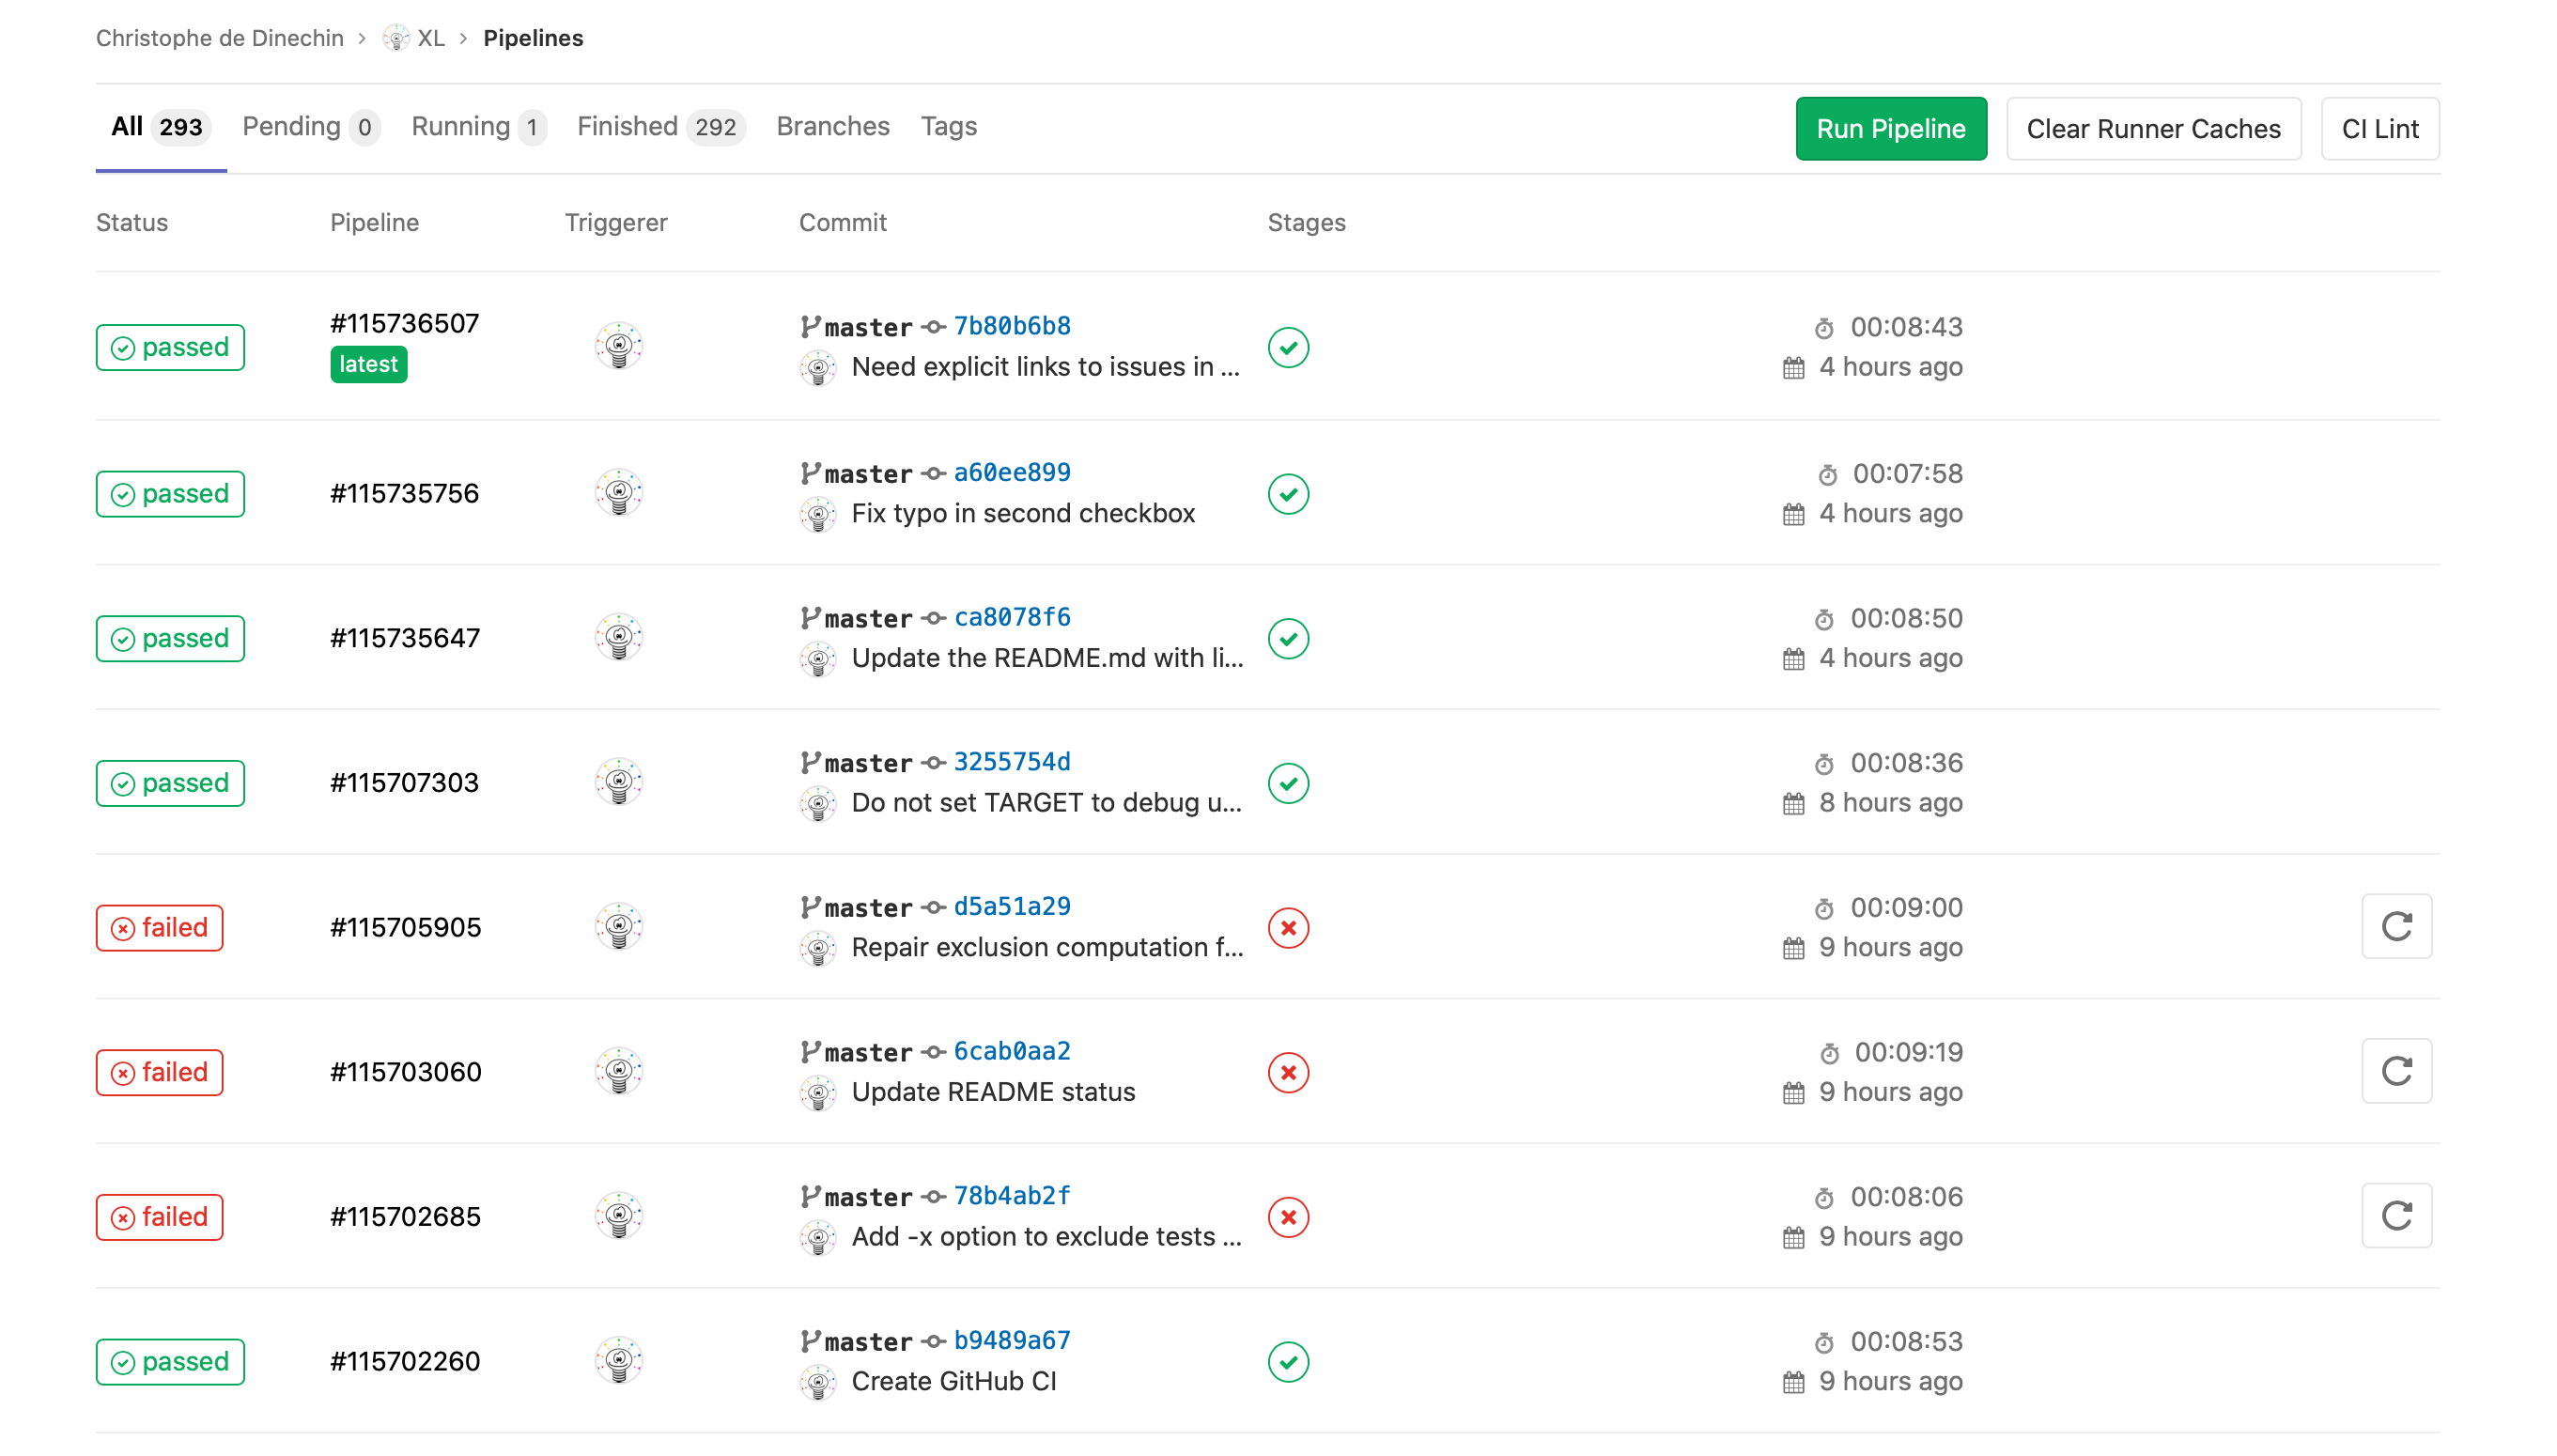Click the passed stage icon for pipeline #115735756
The width and height of the screenshot is (2557, 1456).
click(x=1288, y=494)
